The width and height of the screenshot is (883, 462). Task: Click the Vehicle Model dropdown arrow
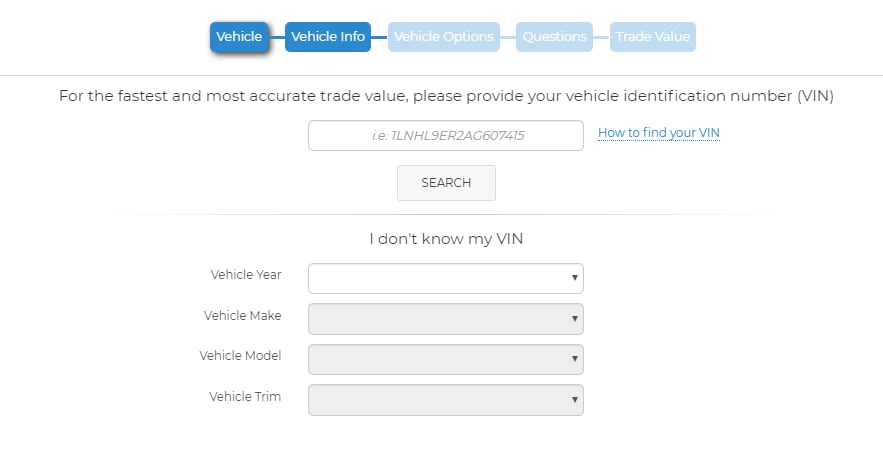click(x=574, y=359)
